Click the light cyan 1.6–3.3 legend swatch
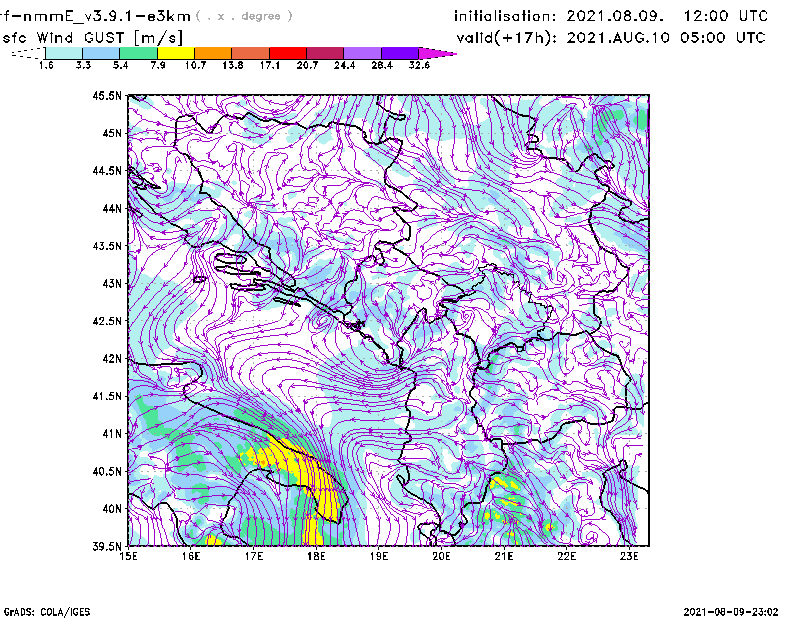 [64, 53]
